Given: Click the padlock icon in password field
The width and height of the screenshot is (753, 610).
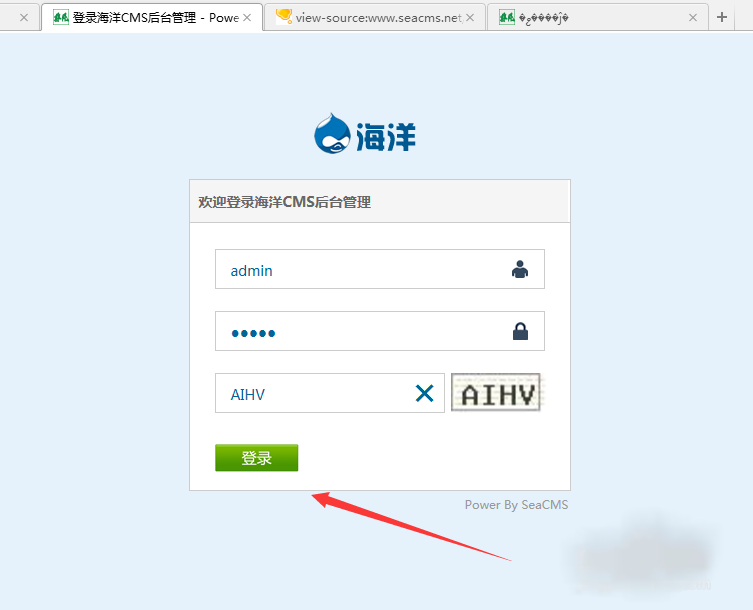Looking at the screenshot, I should tap(520, 331).
